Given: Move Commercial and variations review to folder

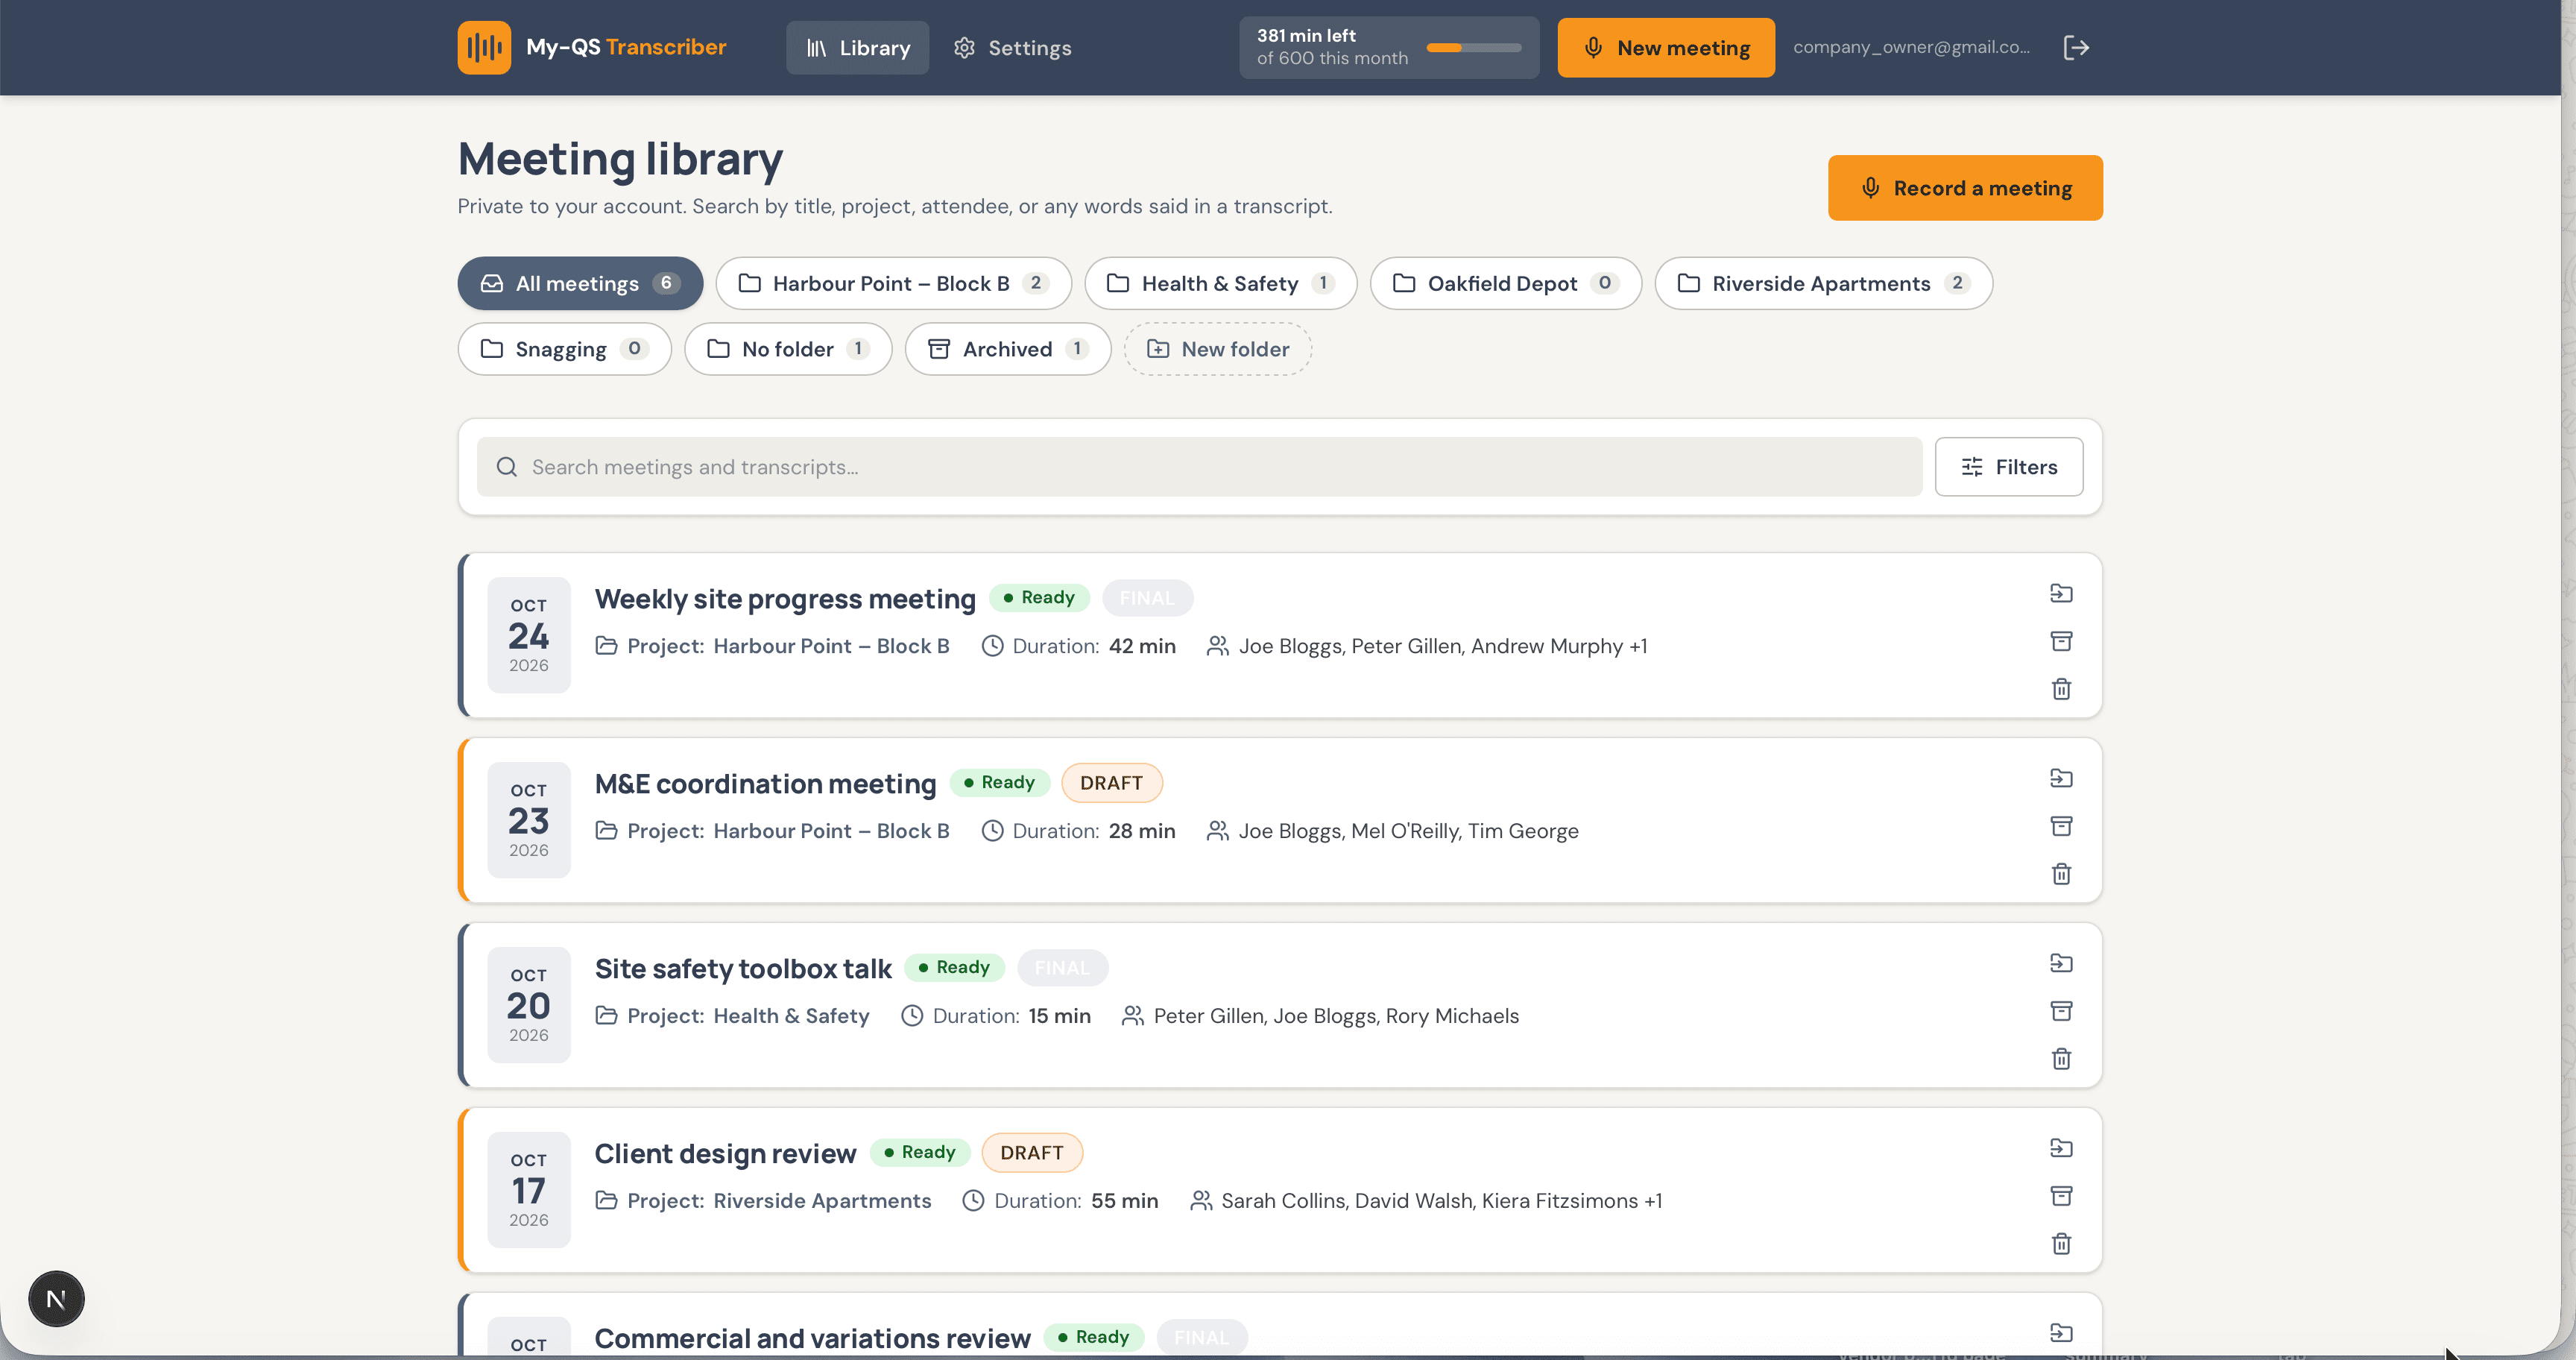Looking at the screenshot, I should 2061,1333.
